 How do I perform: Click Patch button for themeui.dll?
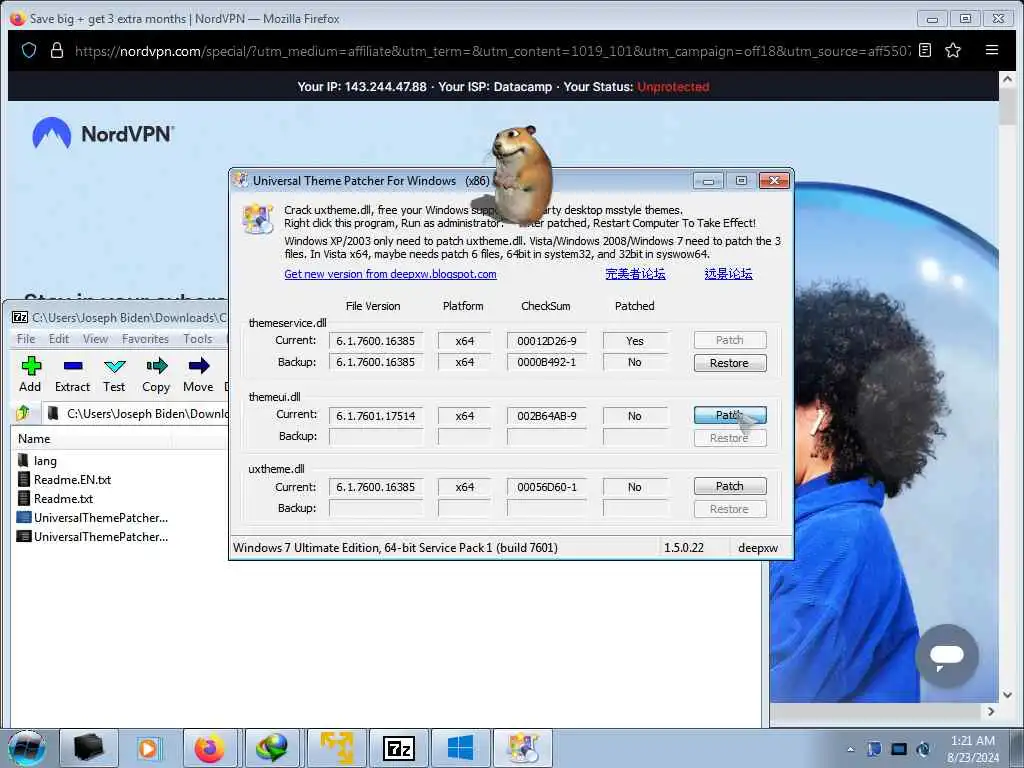pyautogui.click(x=729, y=415)
